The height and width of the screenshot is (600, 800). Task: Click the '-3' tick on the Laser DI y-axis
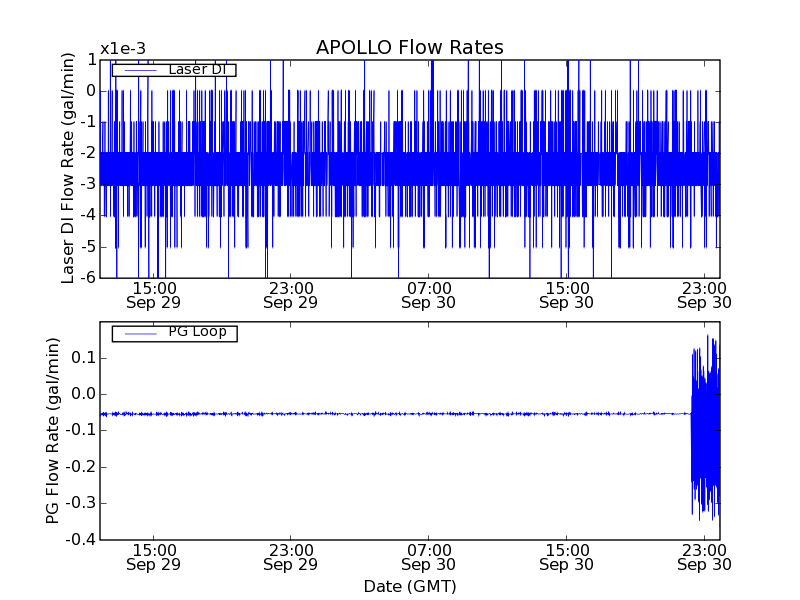(x=88, y=184)
